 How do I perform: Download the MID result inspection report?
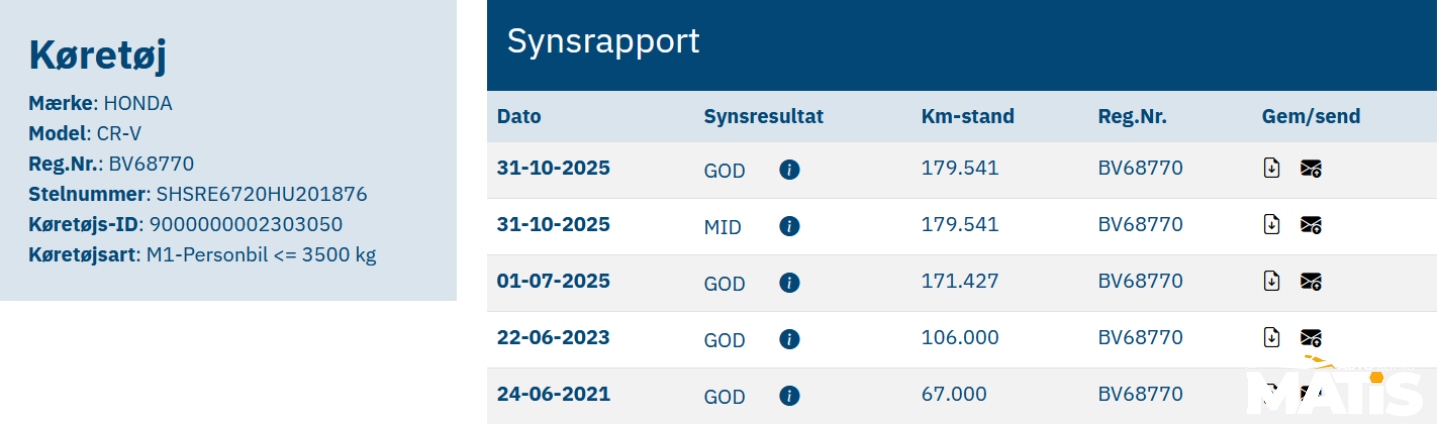pos(1271,225)
